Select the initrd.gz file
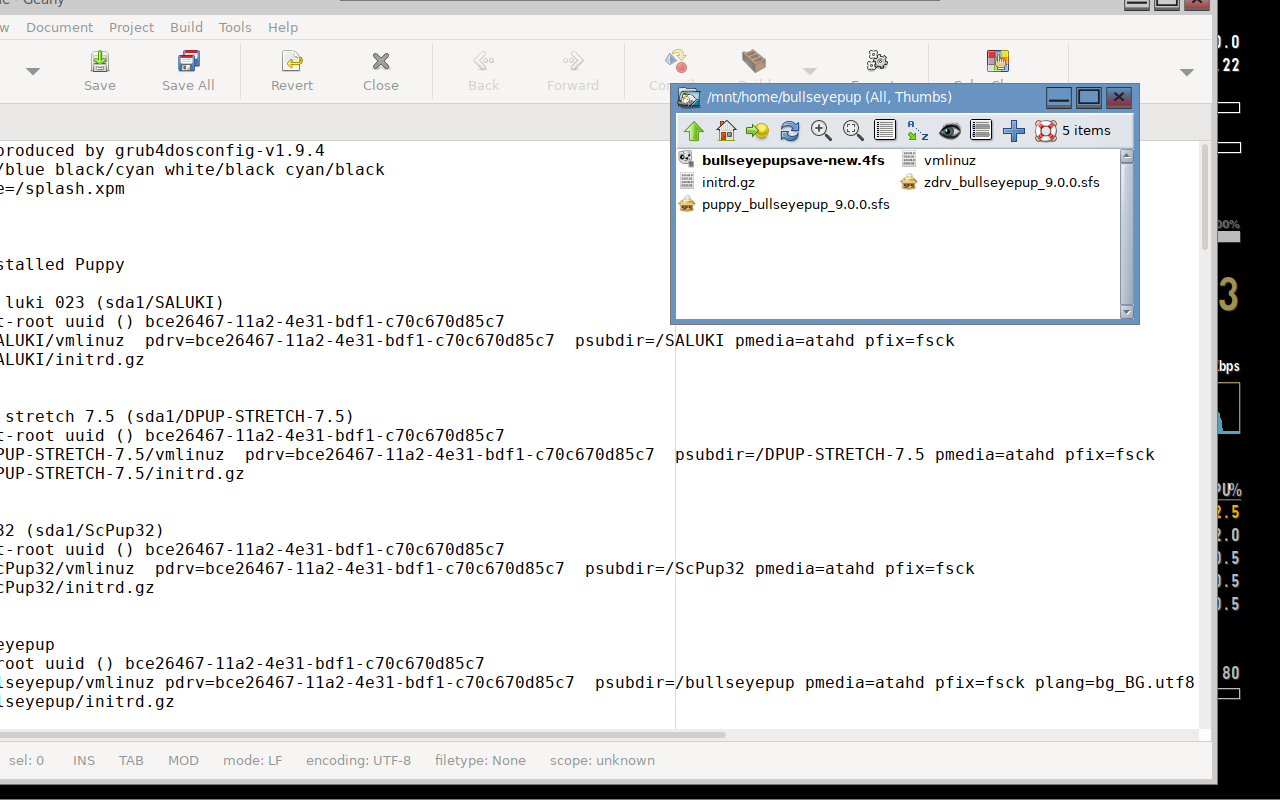The height and width of the screenshot is (800, 1280). 716,182
